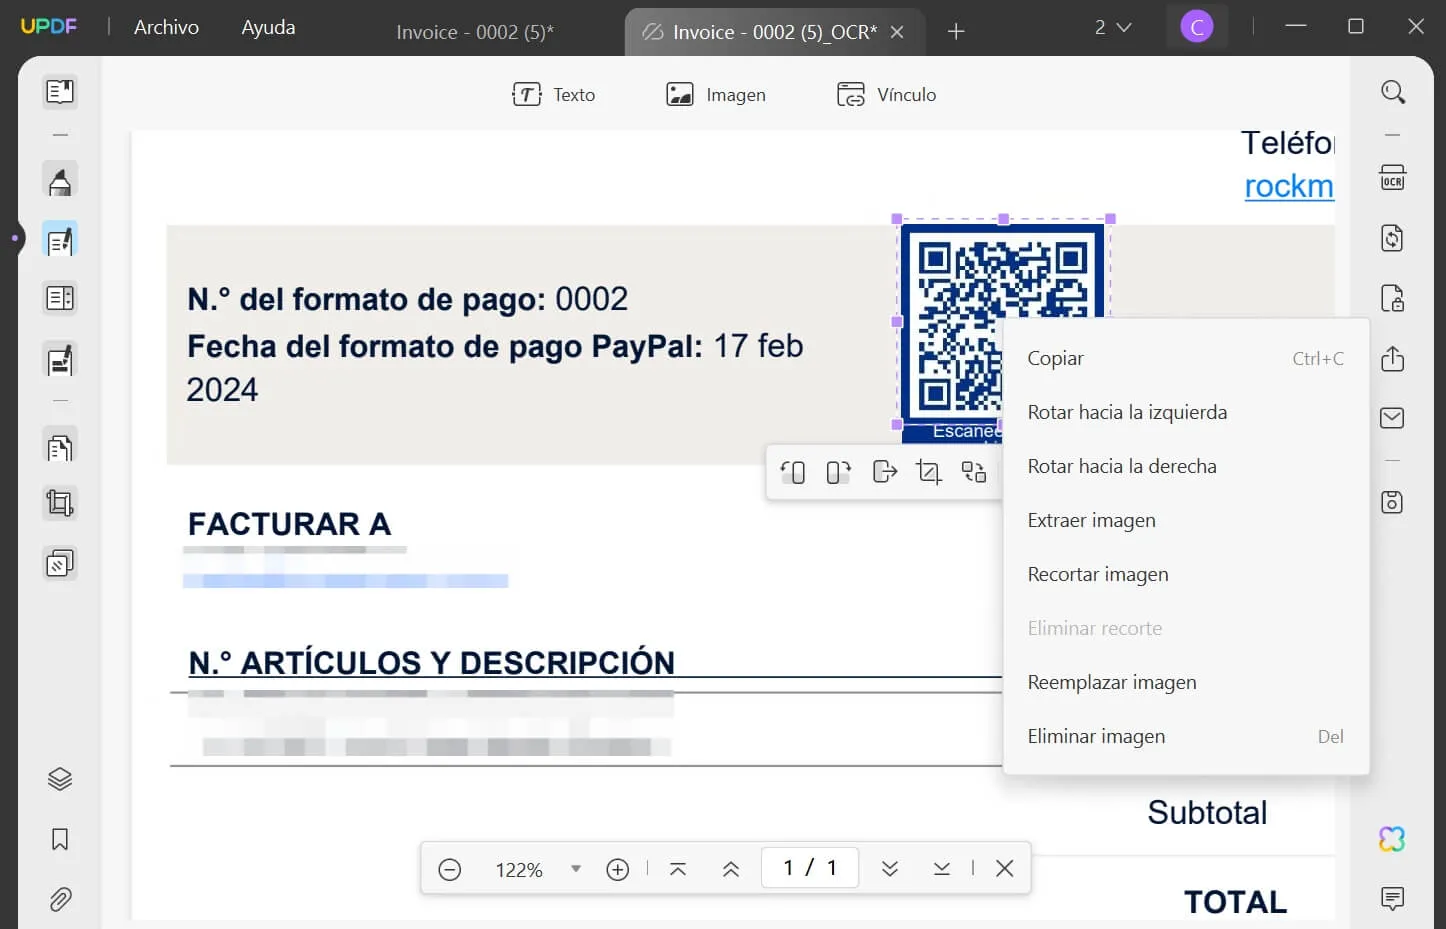This screenshot has height=929, width=1446.
Task: Open the Convert PDF tool
Action: pyautogui.click(x=1392, y=238)
